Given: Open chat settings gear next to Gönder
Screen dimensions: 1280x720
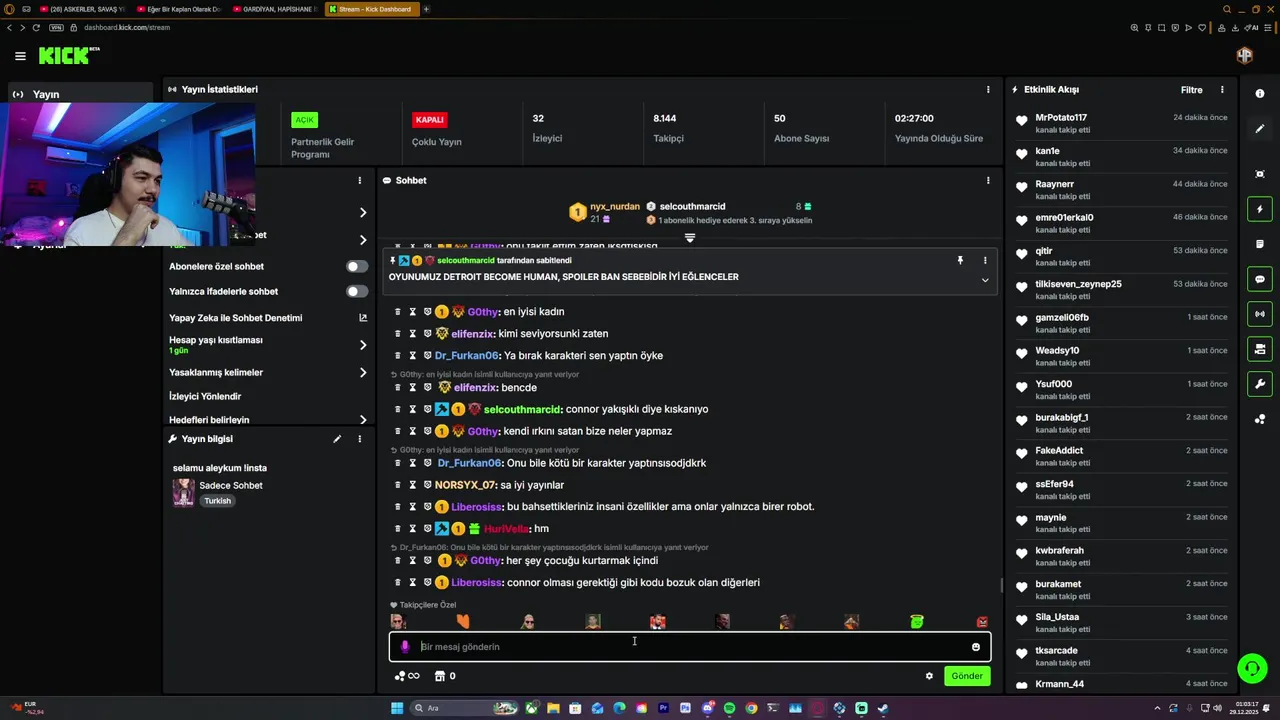Looking at the screenshot, I should (929, 676).
